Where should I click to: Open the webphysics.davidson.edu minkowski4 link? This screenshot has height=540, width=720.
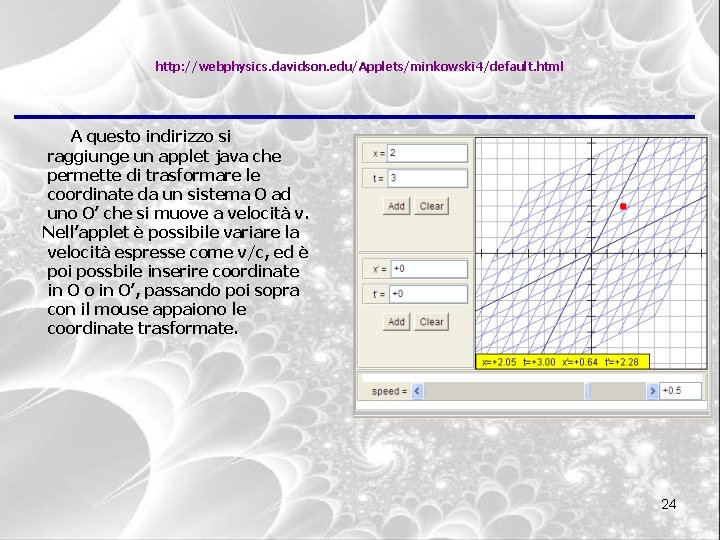coord(359,67)
